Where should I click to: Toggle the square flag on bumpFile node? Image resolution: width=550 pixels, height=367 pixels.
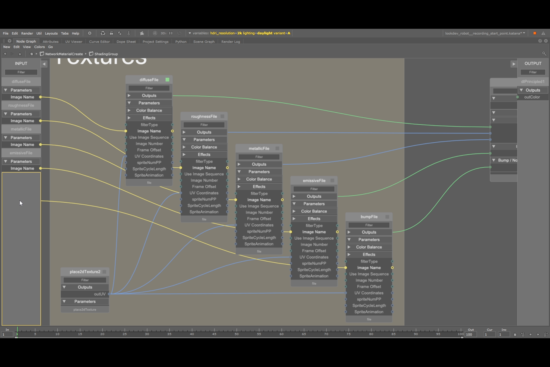(x=387, y=217)
